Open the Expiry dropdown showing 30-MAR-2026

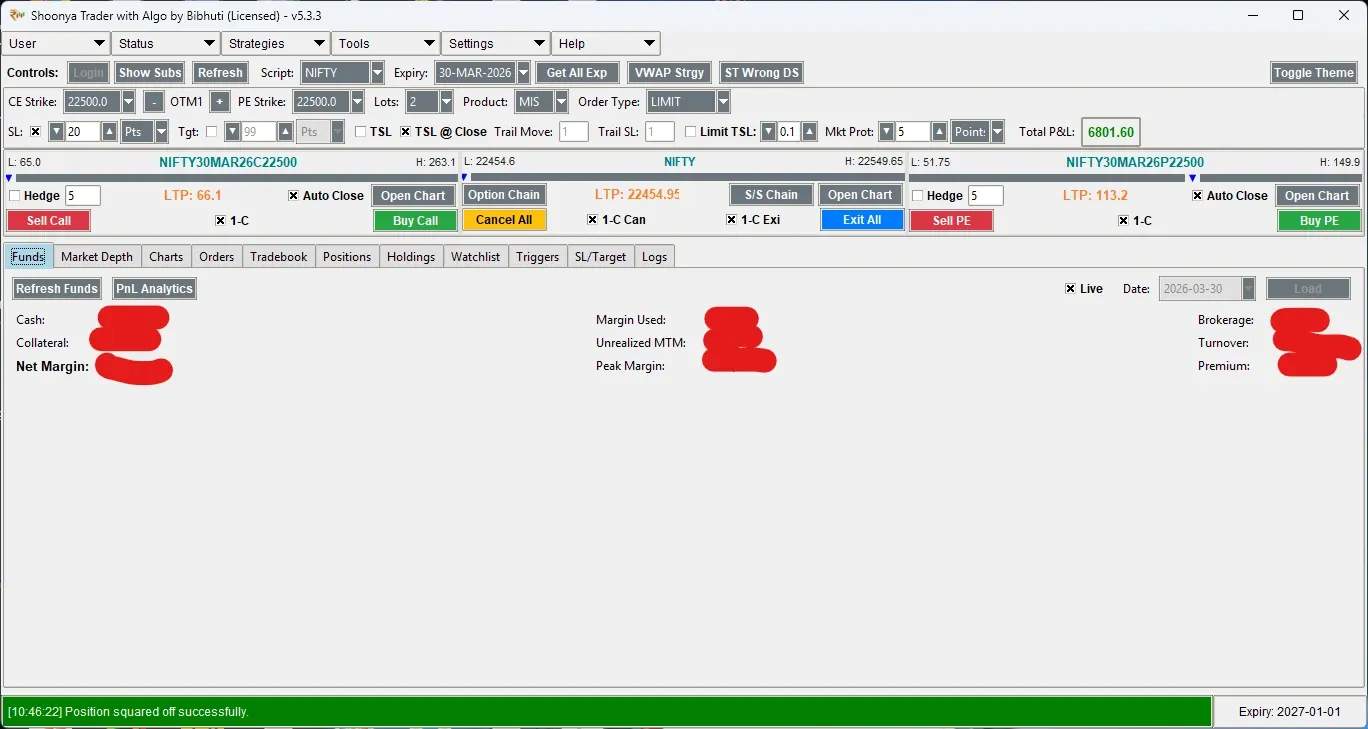click(523, 73)
